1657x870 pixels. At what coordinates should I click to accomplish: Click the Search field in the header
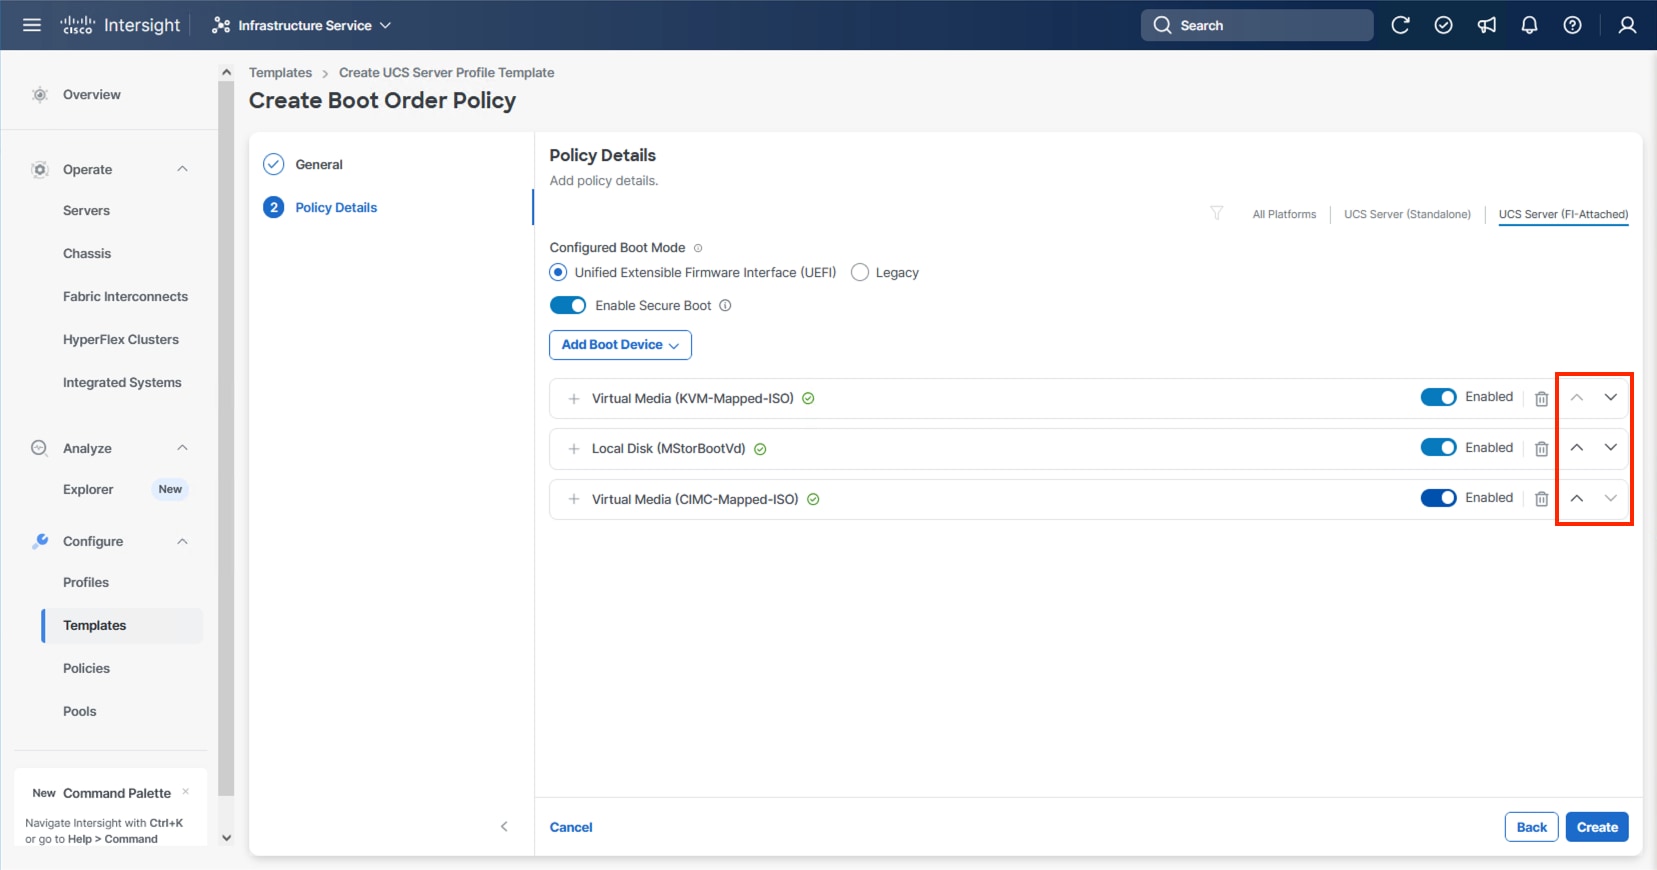point(1257,25)
